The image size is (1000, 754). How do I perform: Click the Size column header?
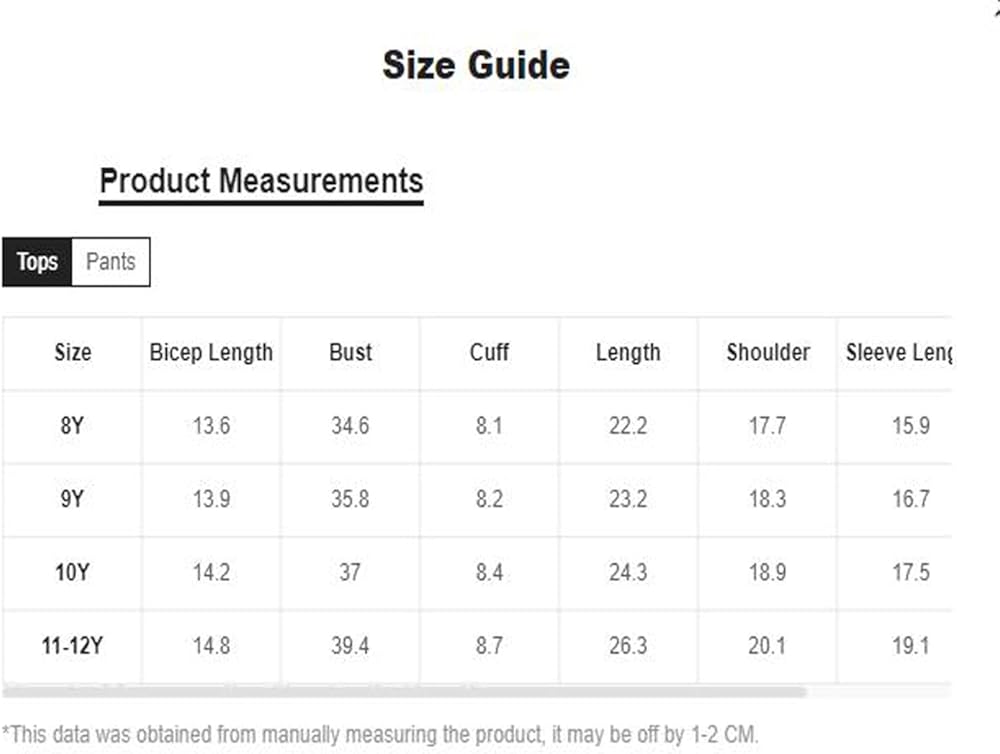pos(72,352)
